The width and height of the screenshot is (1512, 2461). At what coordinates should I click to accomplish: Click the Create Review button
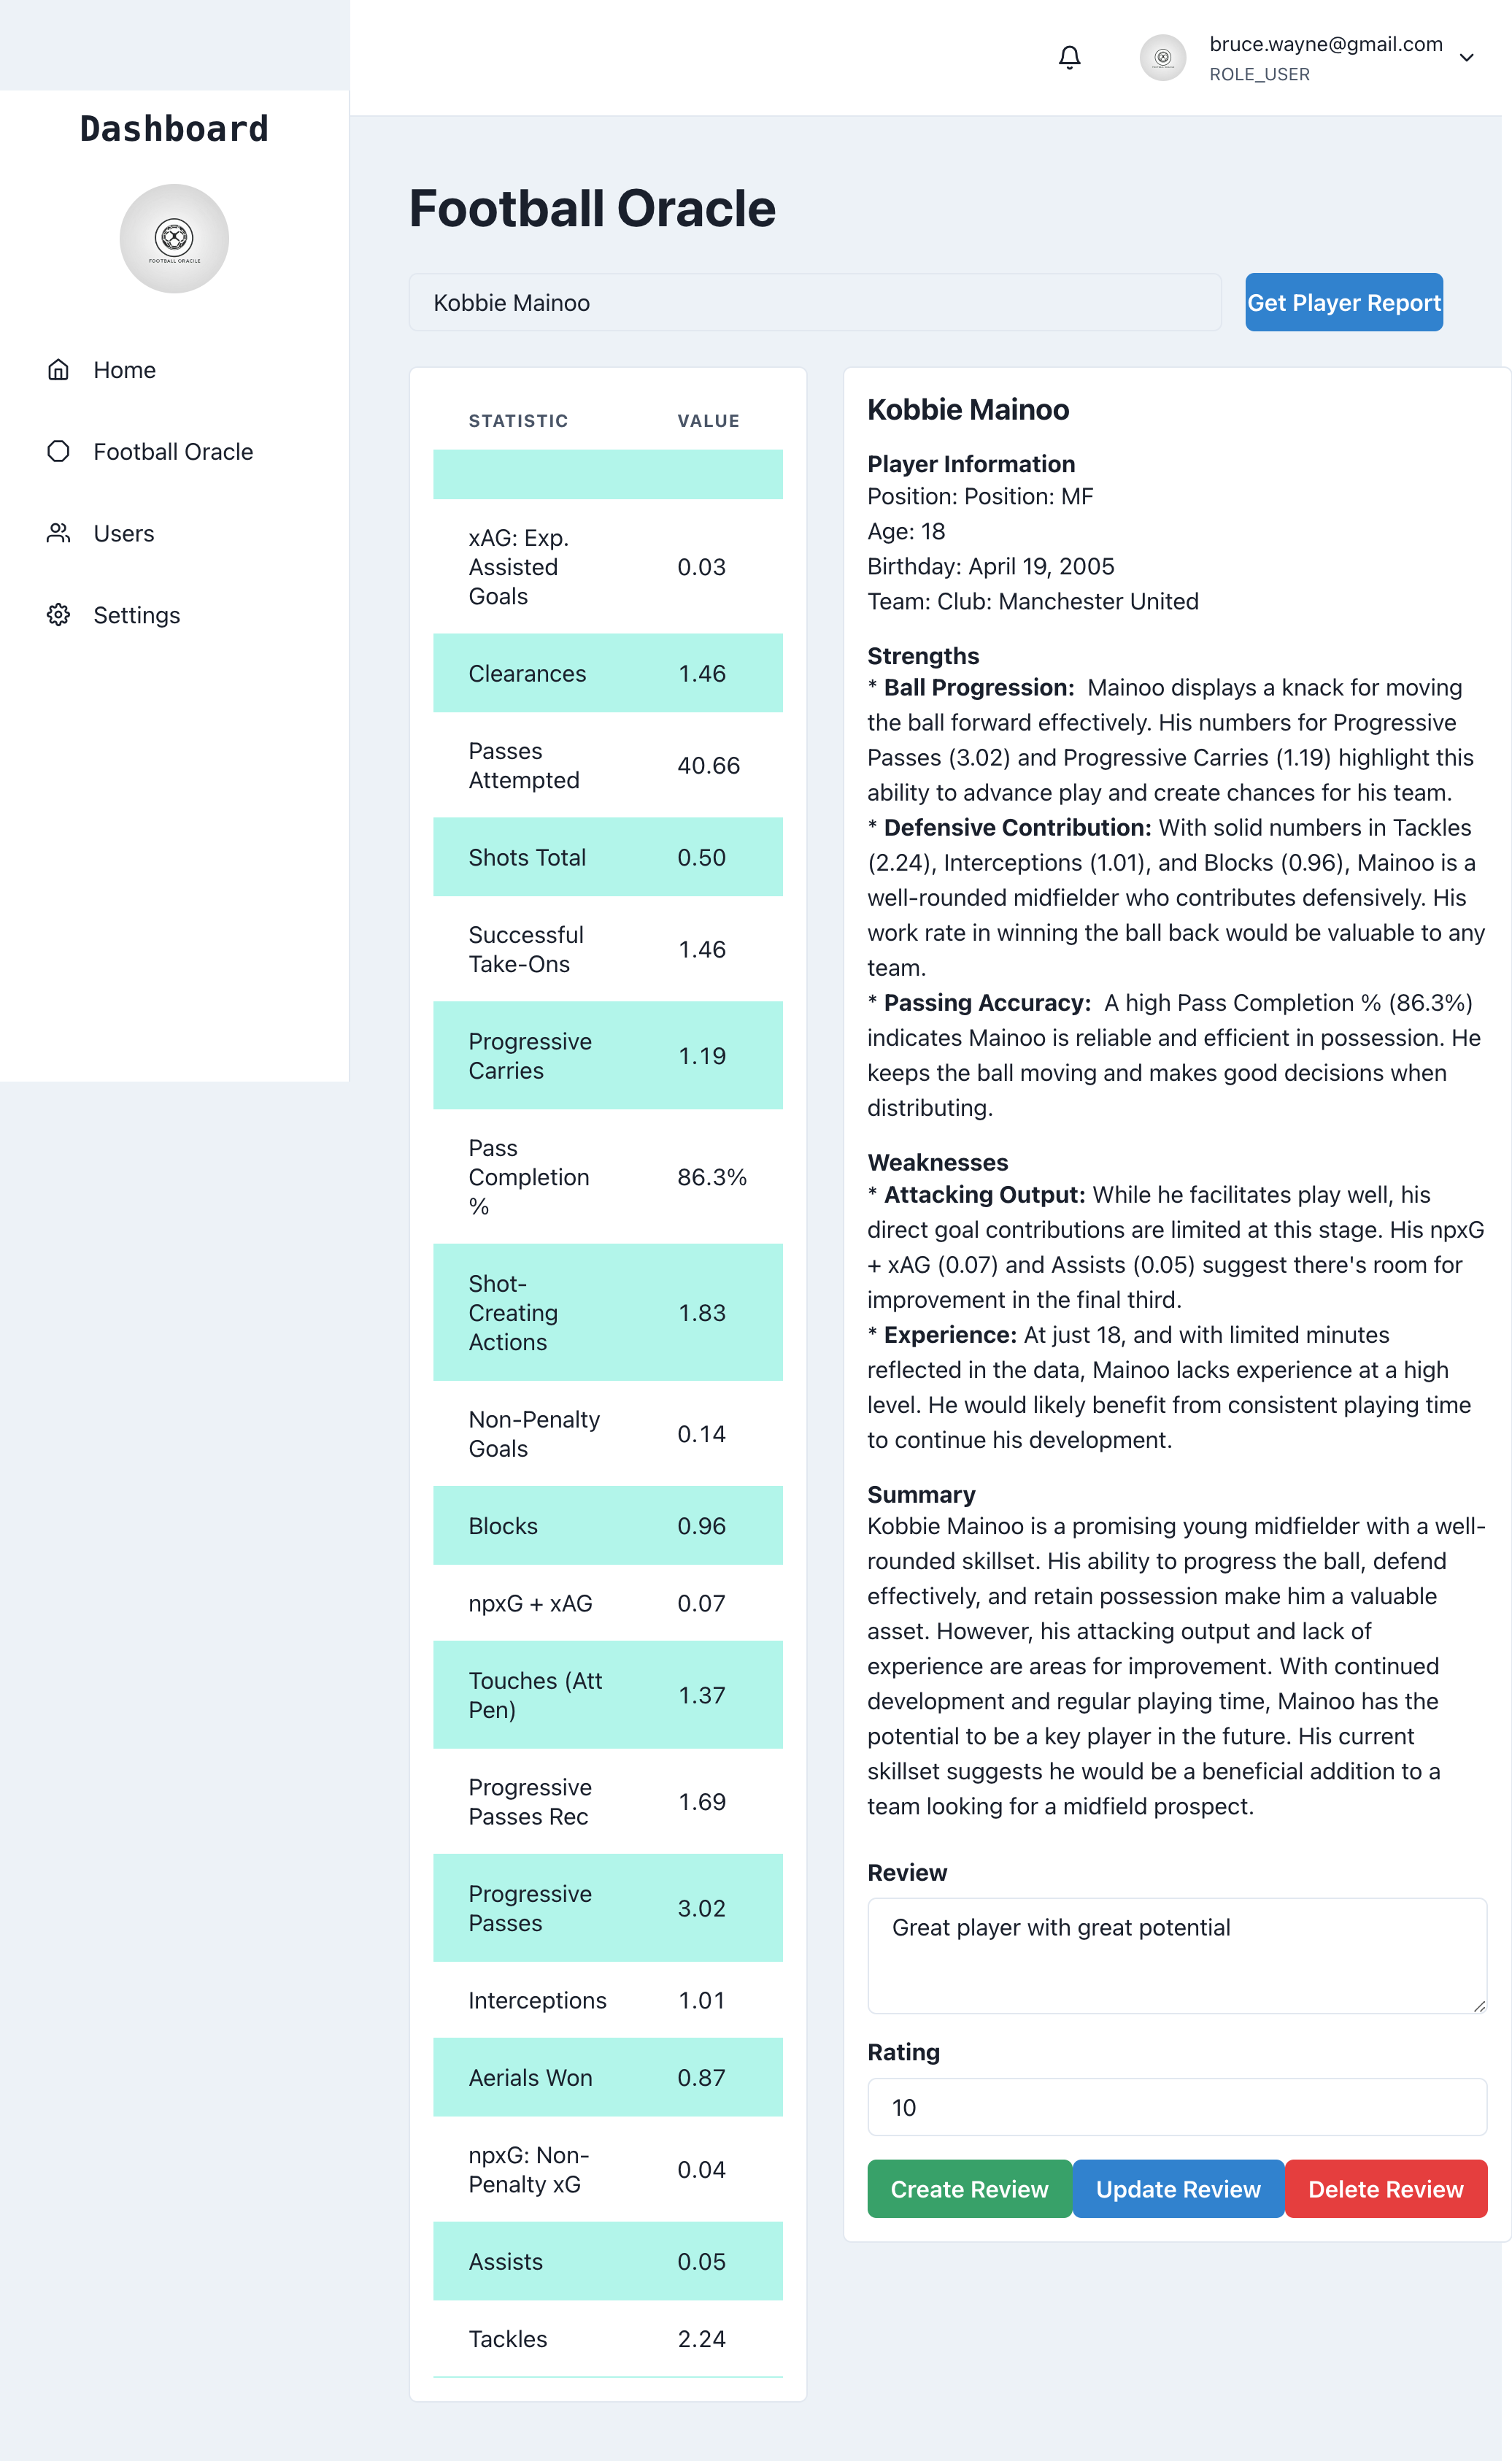click(969, 2189)
